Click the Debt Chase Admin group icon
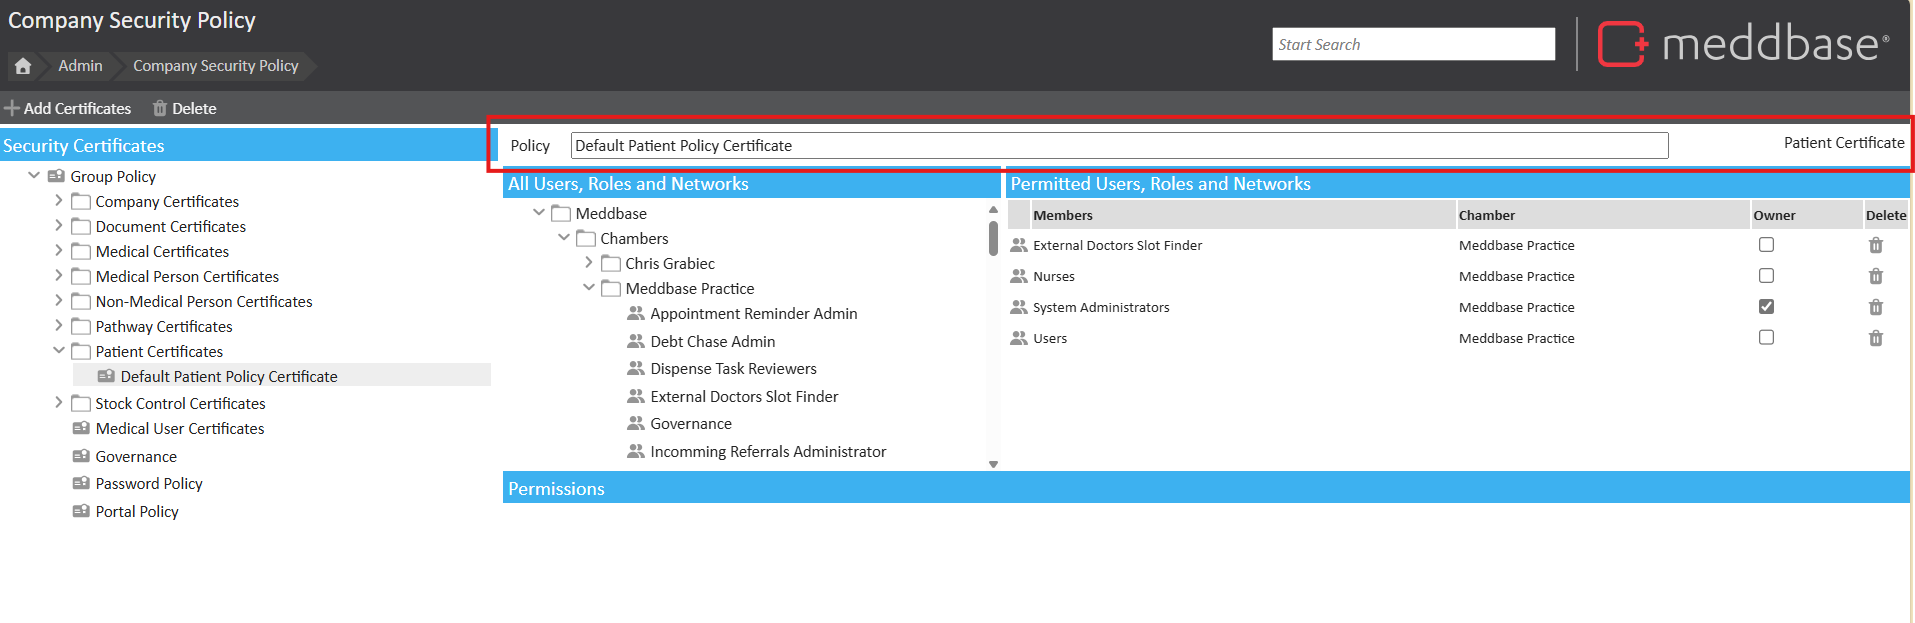 635,341
